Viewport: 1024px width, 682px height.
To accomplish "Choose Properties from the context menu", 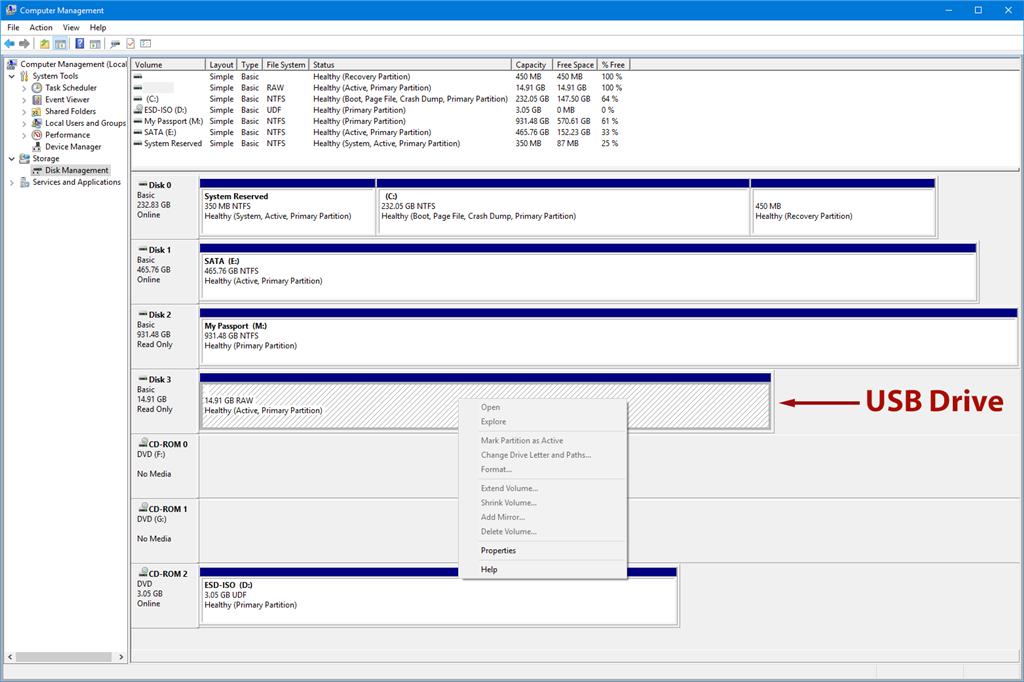I will 498,550.
